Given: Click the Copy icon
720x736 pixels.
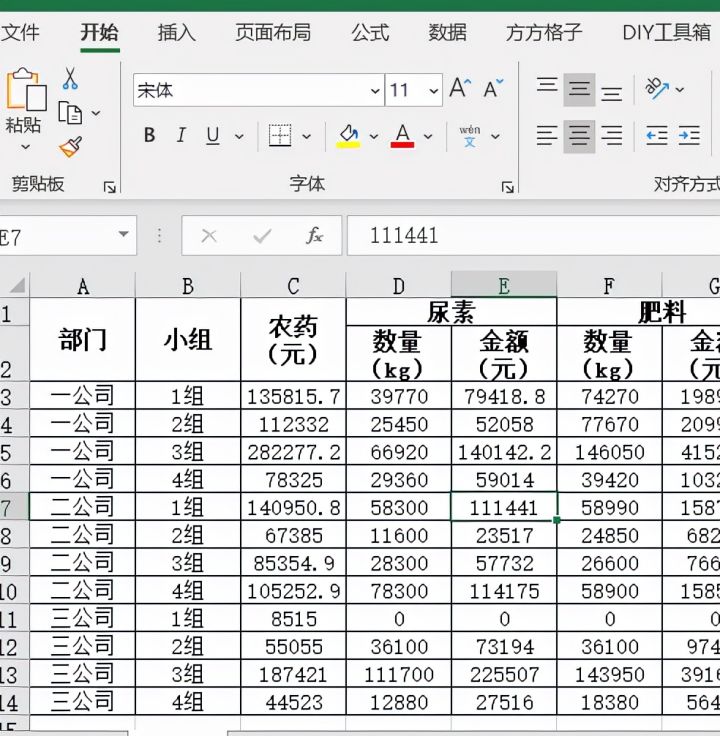Looking at the screenshot, I should pos(70,113).
